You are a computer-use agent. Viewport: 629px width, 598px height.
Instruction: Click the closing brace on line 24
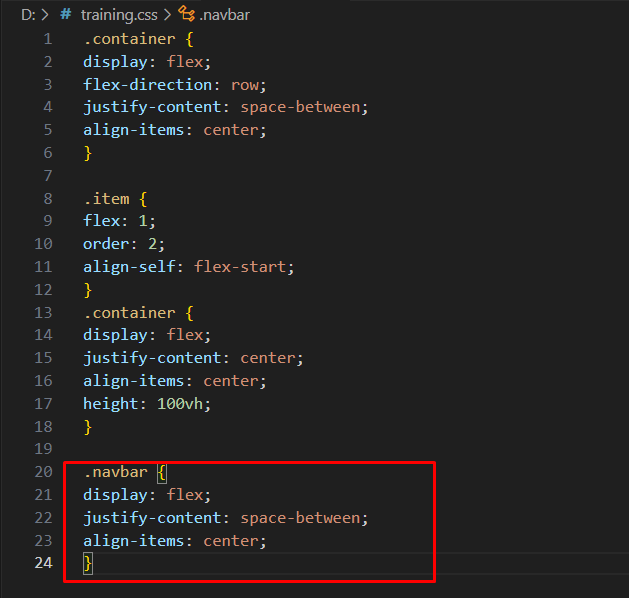pyautogui.click(x=88, y=564)
